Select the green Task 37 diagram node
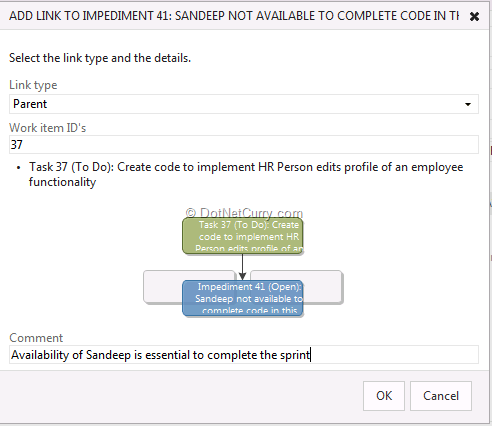492x426 pixels. pos(243,235)
